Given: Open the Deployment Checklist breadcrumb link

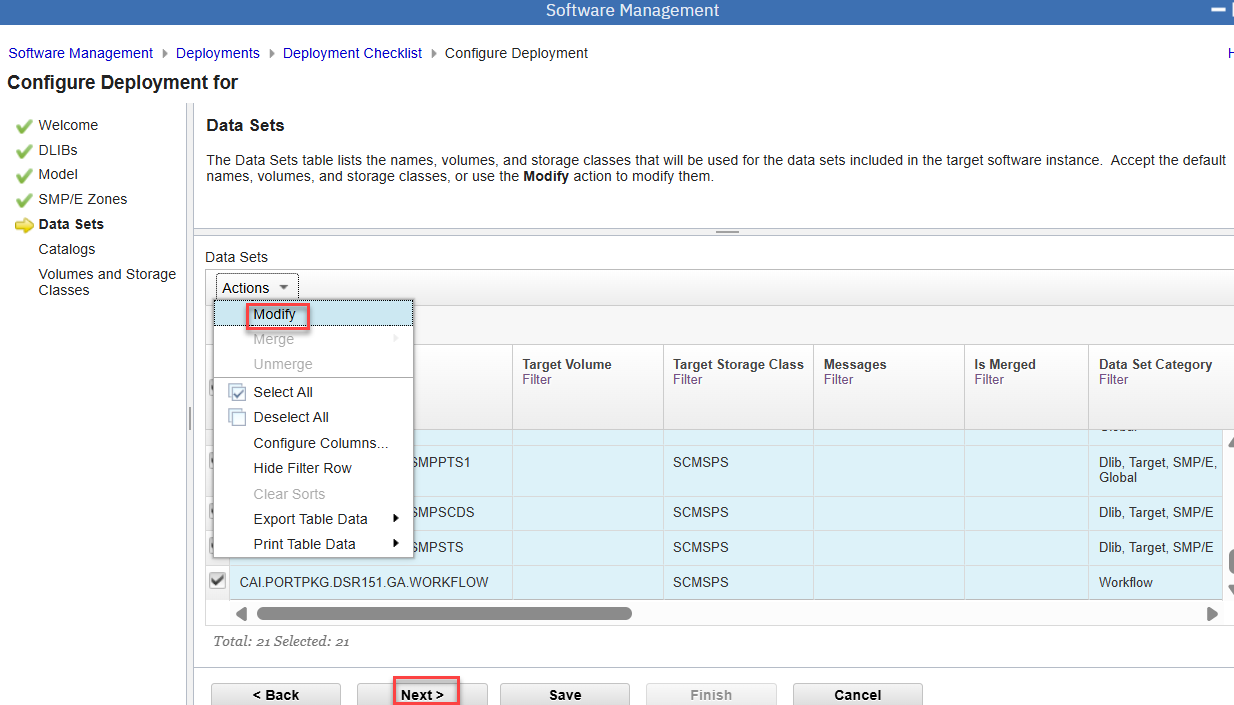Looking at the screenshot, I should (352, 53).
